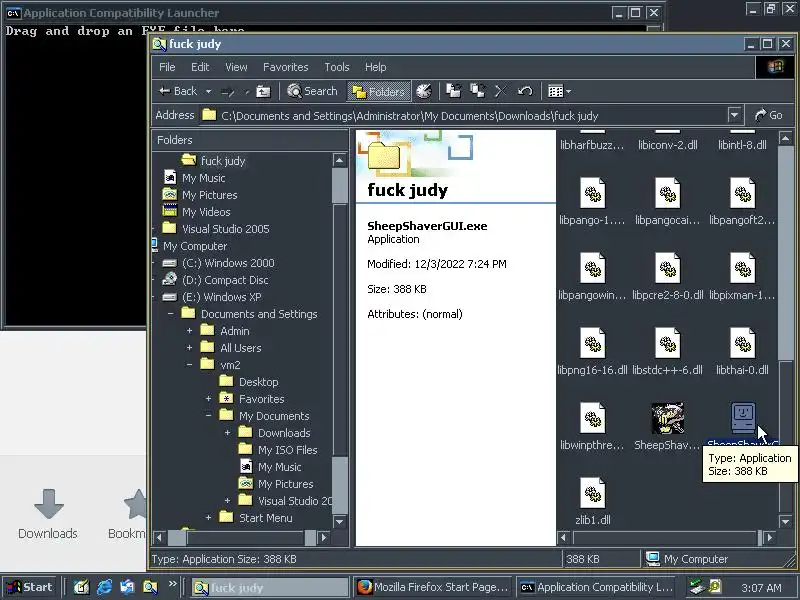Image resolution: width=800 pixels, height=600 pixels.
Task: Click the Go button
Action: click(768, 115)
